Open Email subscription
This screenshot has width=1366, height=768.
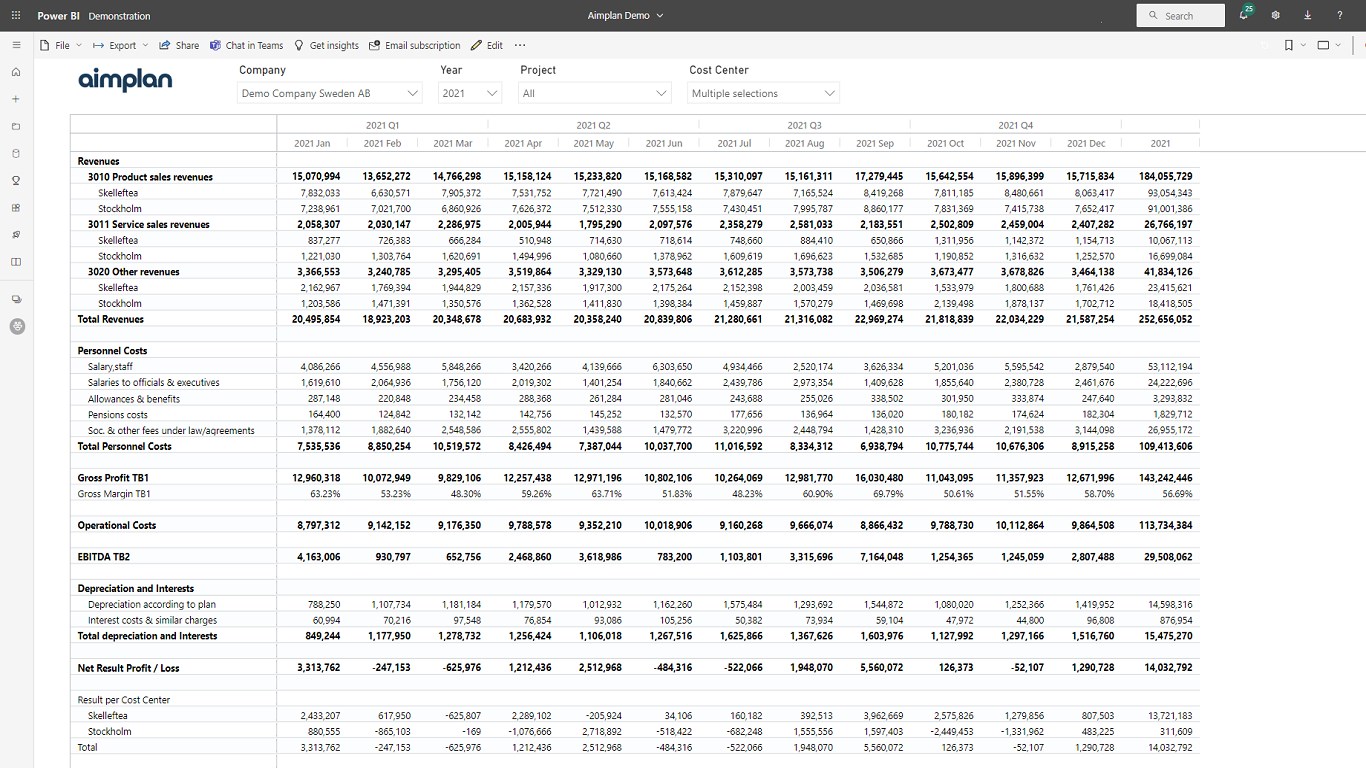coord(415,45)
